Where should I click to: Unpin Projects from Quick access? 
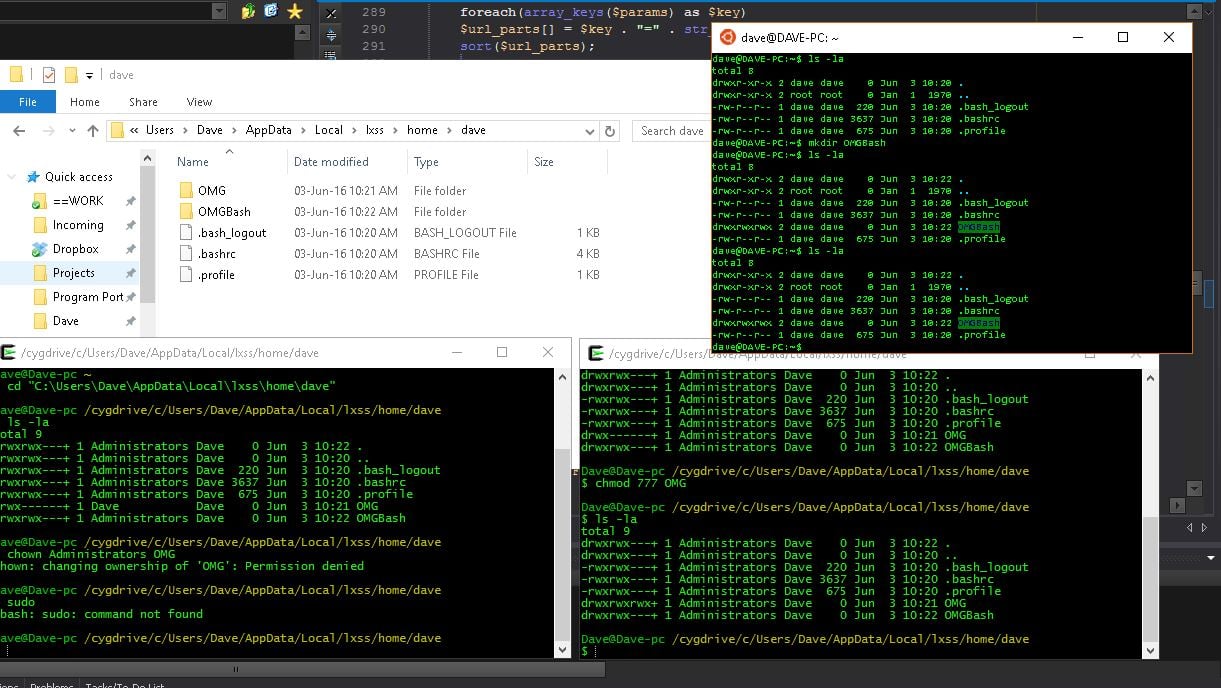(x=130, y=272)
